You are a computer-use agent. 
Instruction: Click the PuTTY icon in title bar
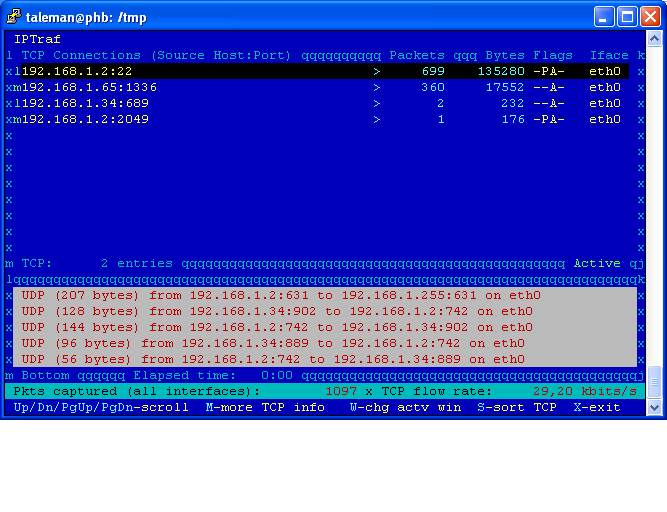tap(14, 17)
